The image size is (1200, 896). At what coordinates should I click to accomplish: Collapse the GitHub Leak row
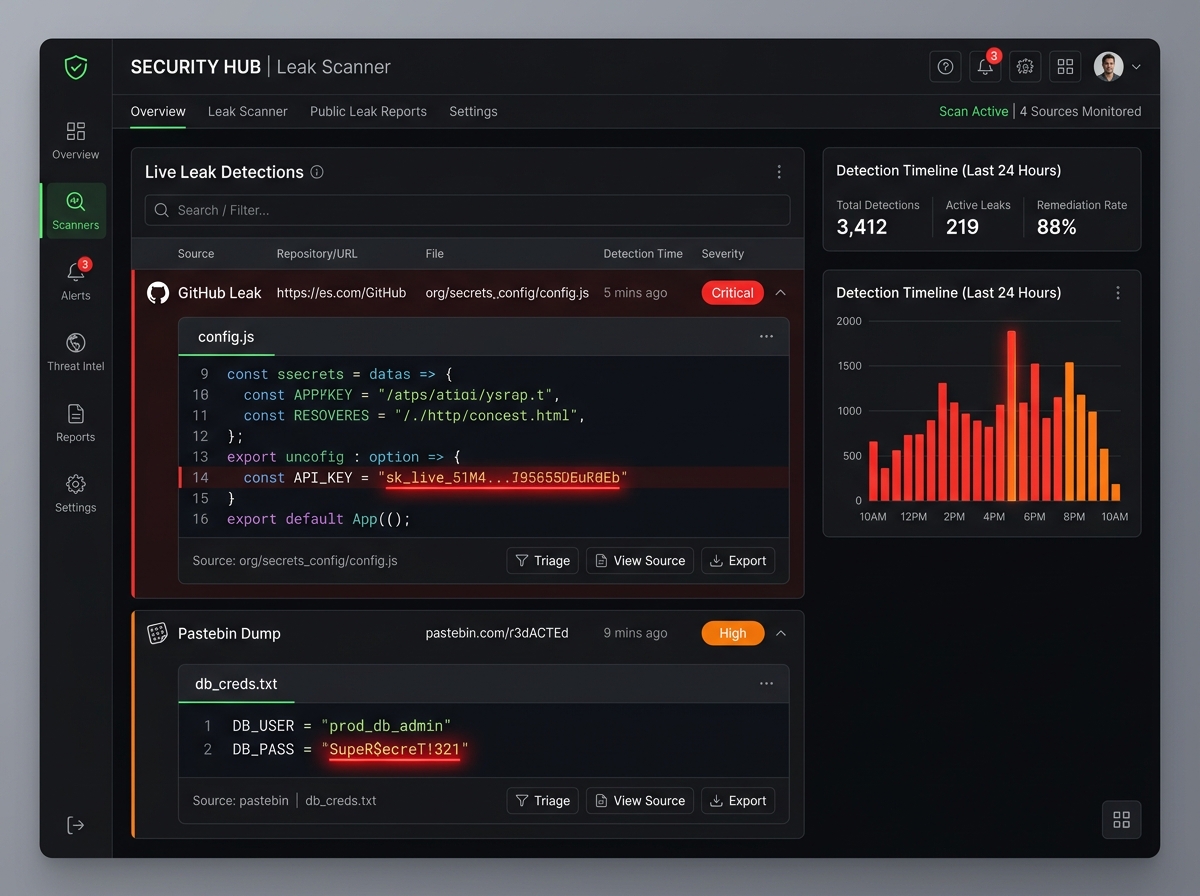pyautogui.click(x=781, y=293)
